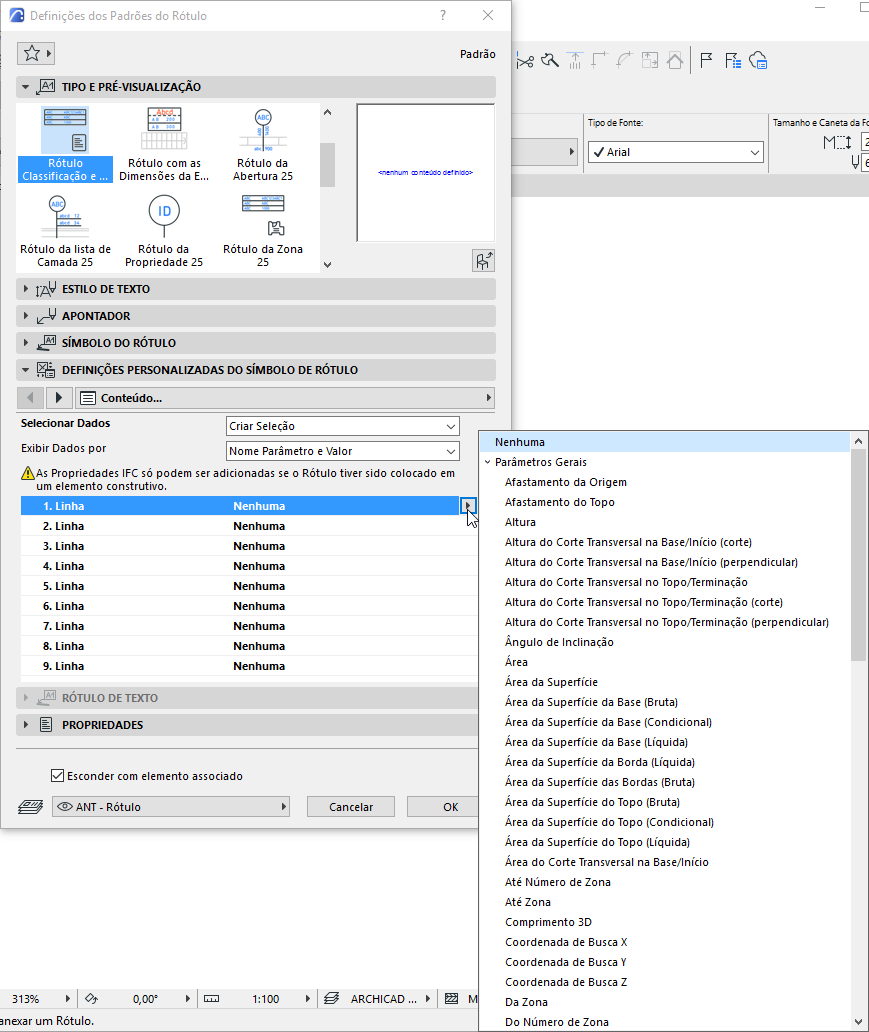Choose Ângulo de Inclinação parameter

[x=559, y=642]
